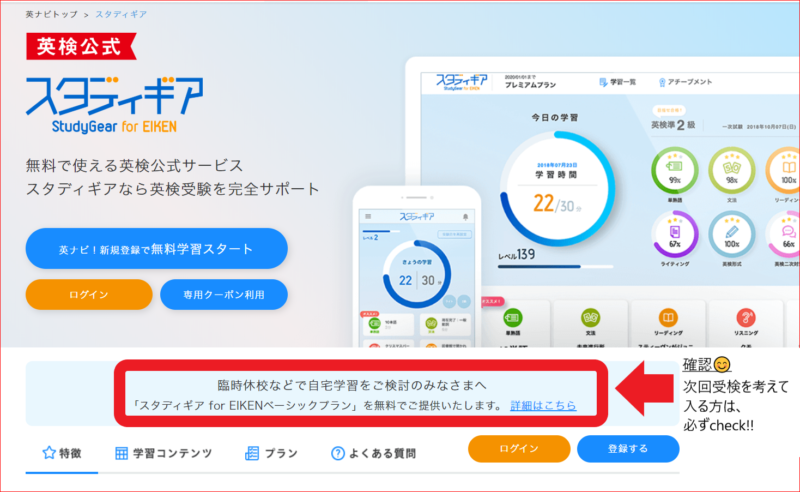The width and height of the screenshot is (800, 492).
Task: Click the green 単熟語 card icon in lower row
Action: coord(512,318)
